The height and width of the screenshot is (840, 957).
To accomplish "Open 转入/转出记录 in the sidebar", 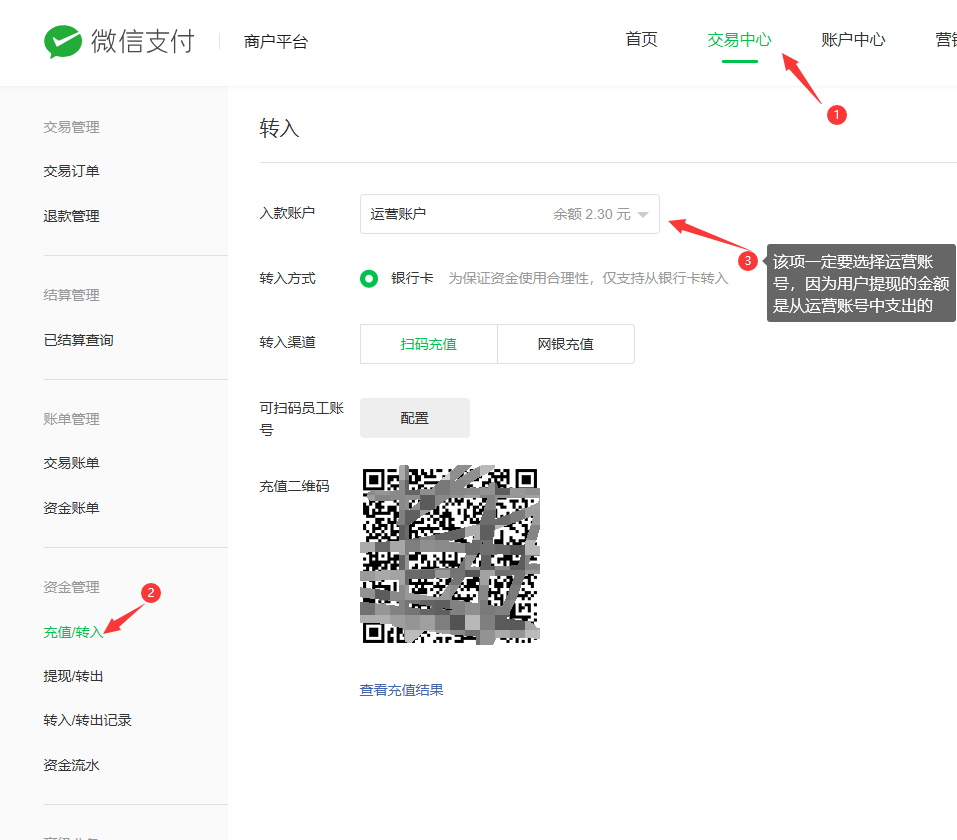I will point(87,720).
